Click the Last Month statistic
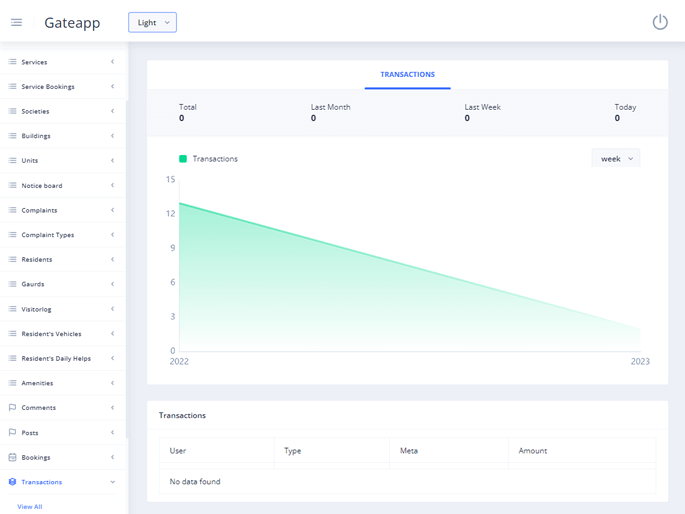685x514 pixels. [330, 112]
